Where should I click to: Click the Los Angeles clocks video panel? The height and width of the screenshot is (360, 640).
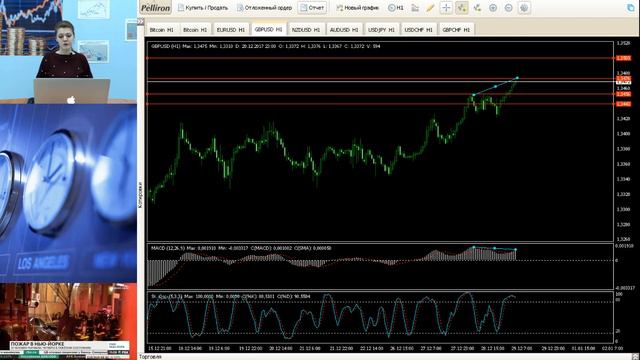68,193
